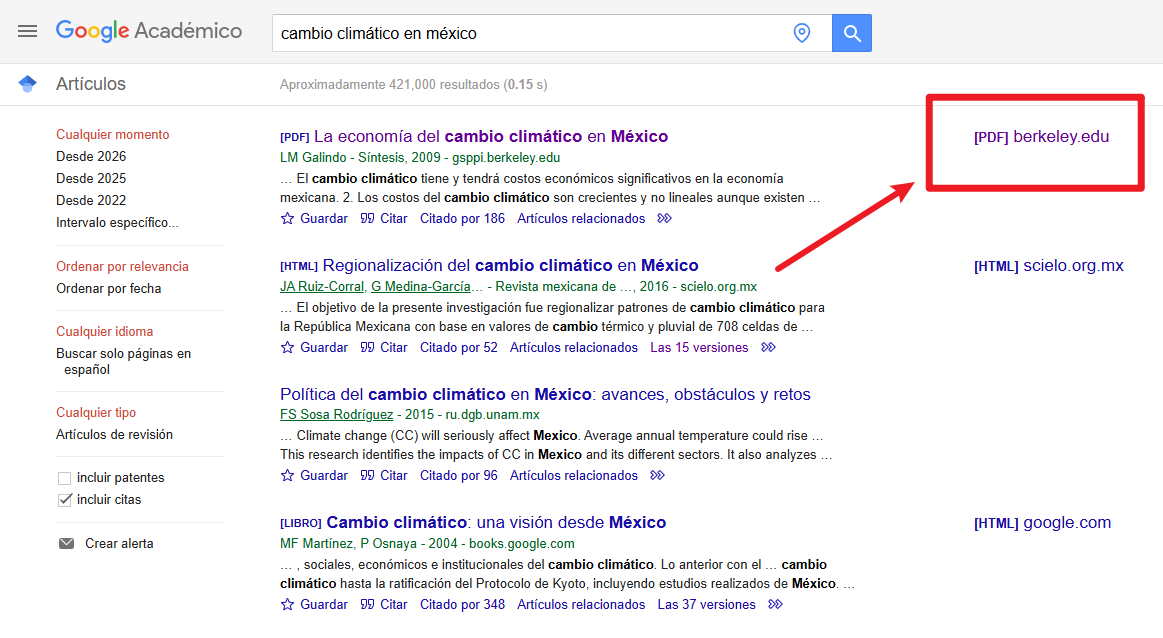The height and width of the screenshot is (638, 1163).
Task: Click Citado por 186
Action: click(x=462, y=218)
